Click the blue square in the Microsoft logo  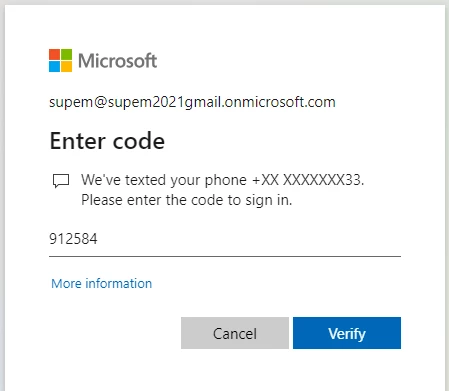pos(54,66)
